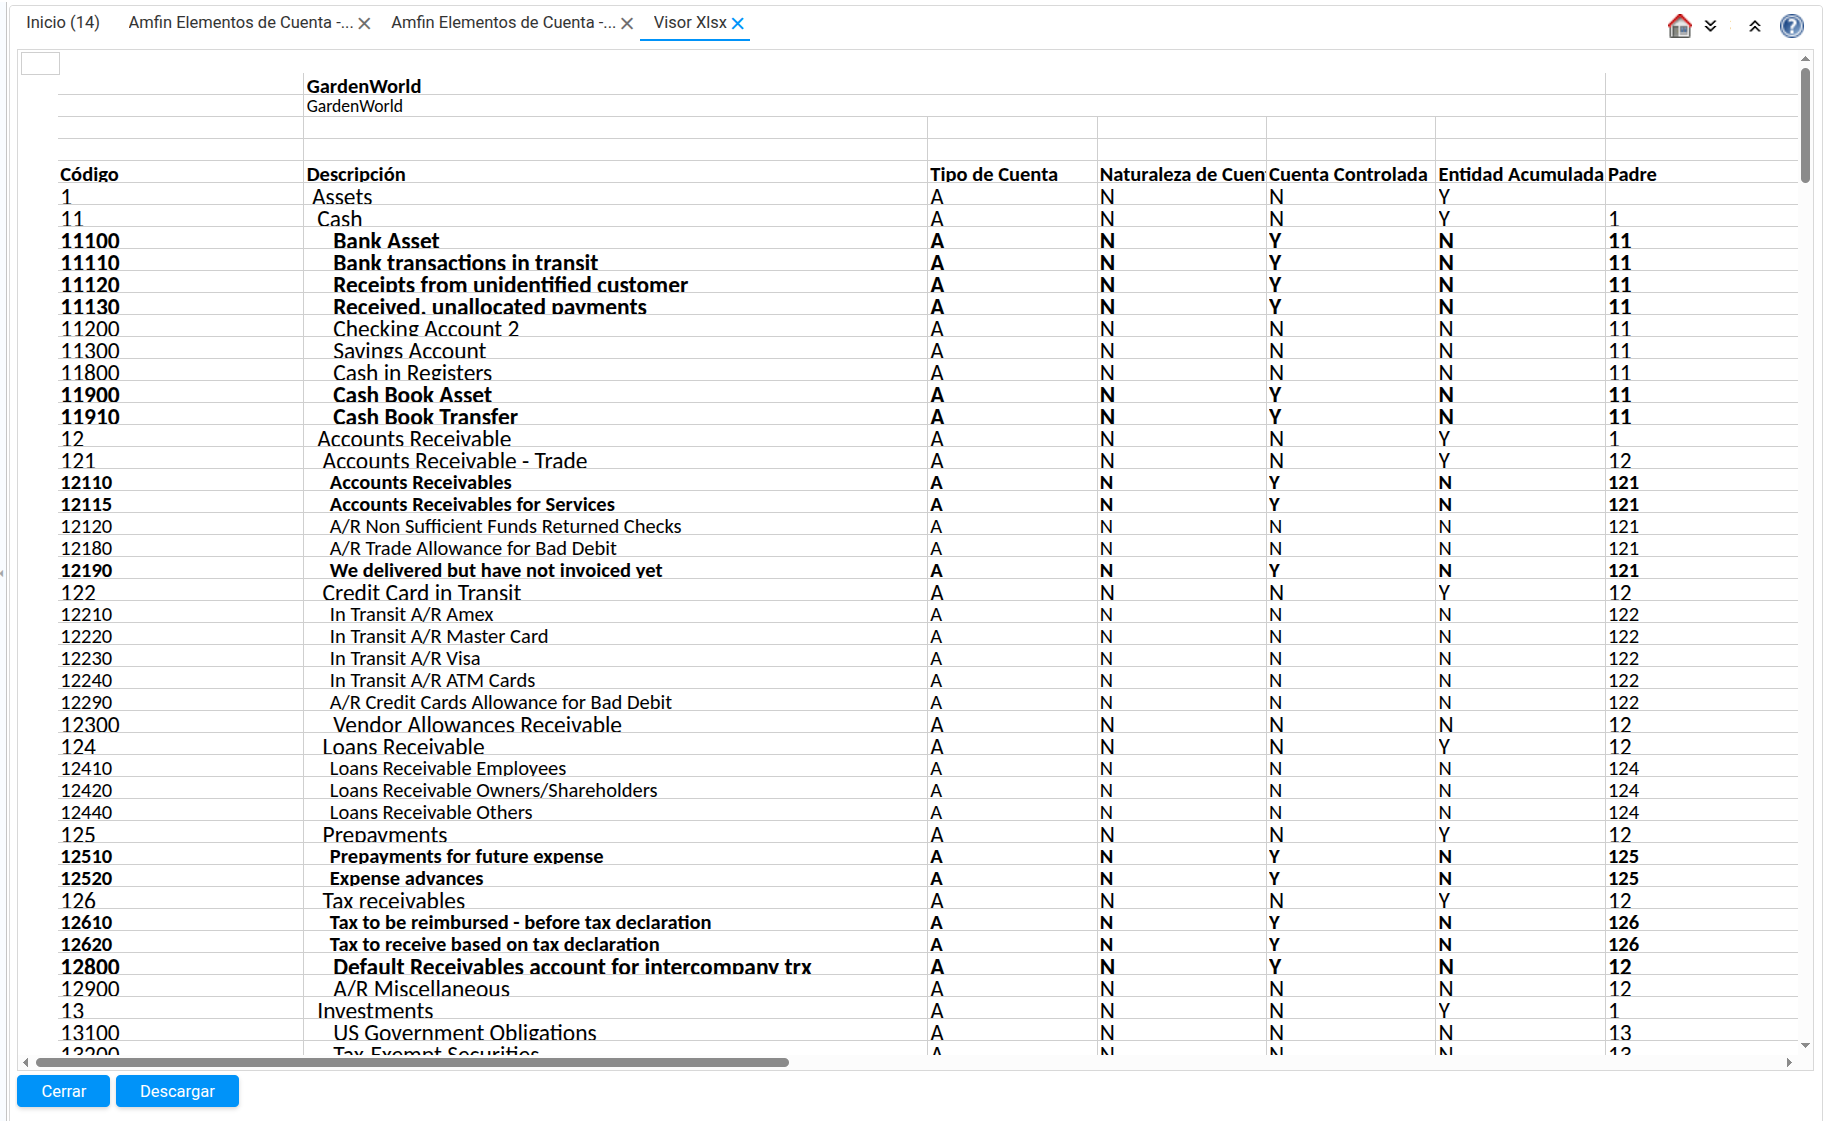This screenshot has width=1825, height=1121.
Task: Close the Visor Xlsx tab
Action: coord(738,24)
